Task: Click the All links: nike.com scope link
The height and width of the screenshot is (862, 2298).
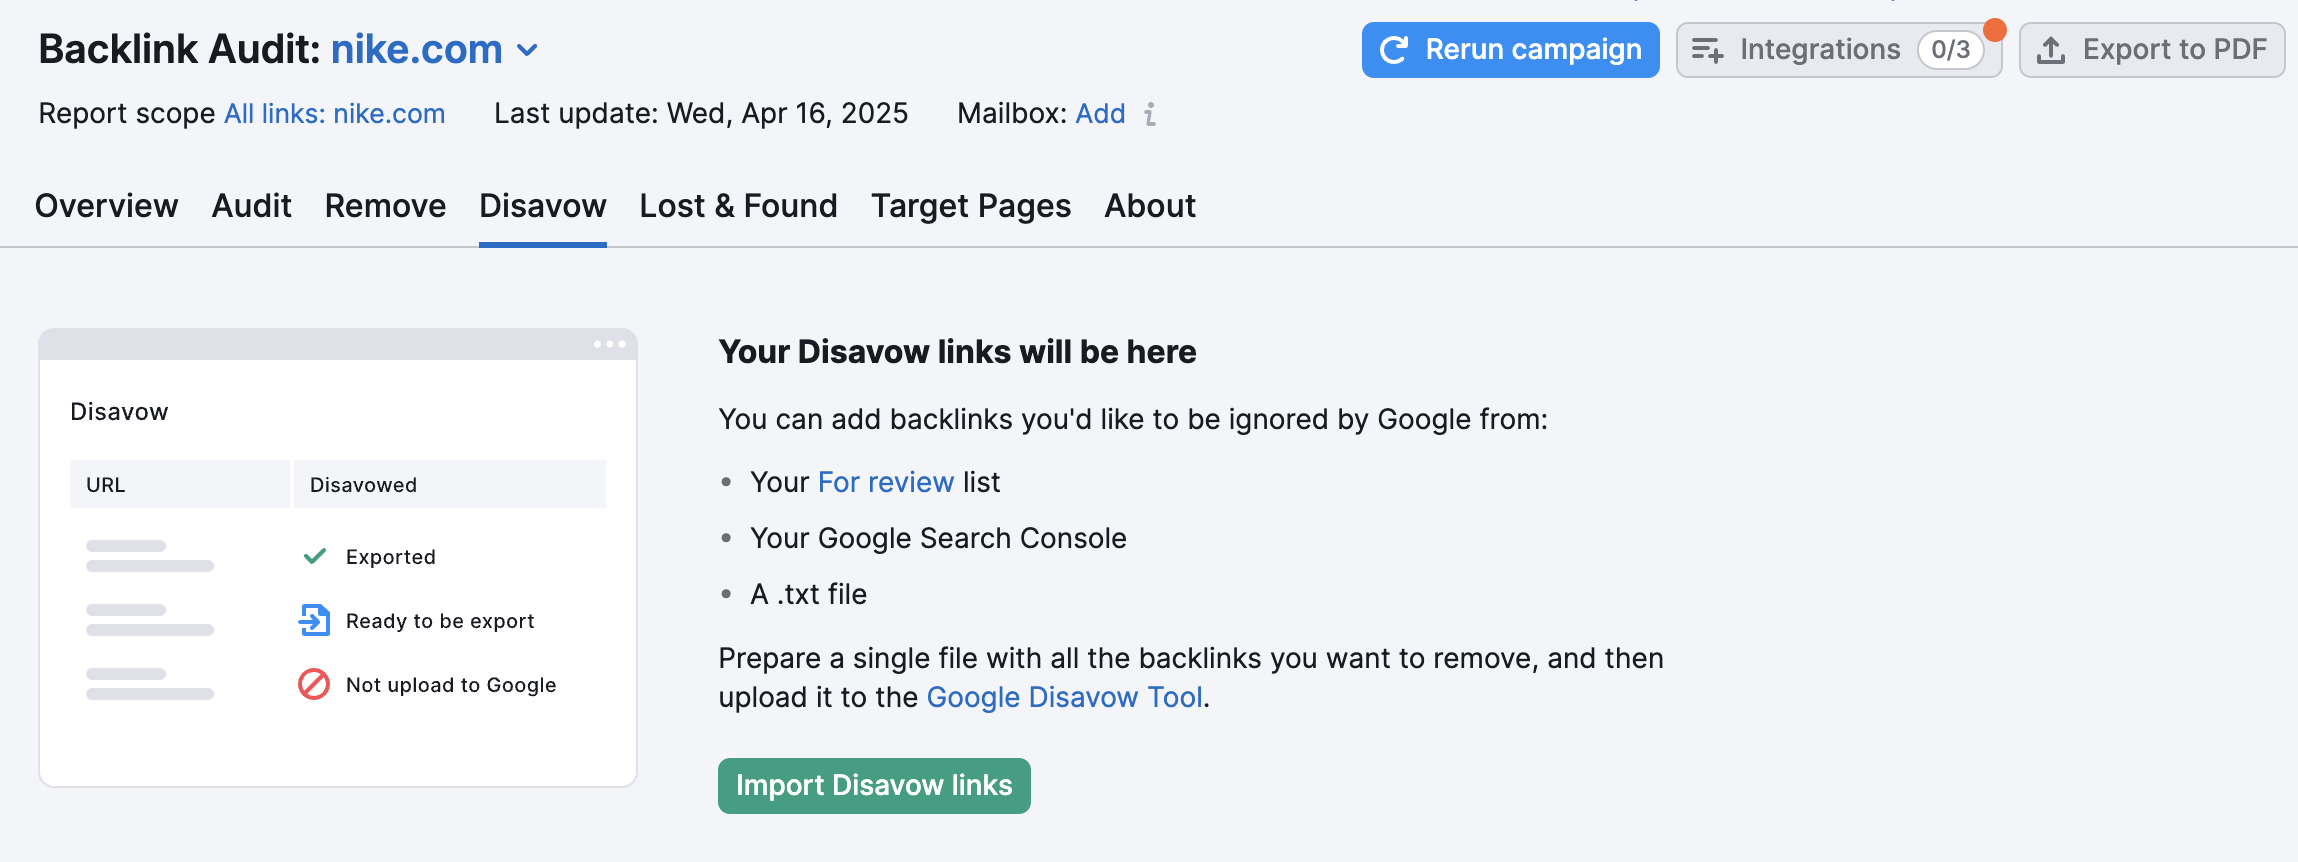Action: tap(334, 114)
